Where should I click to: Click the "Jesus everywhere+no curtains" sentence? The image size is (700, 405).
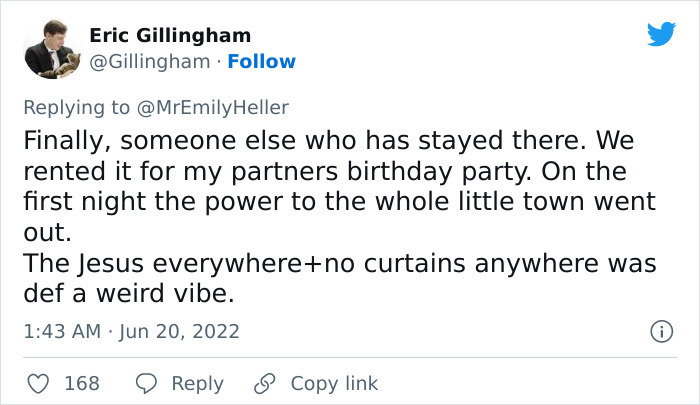tap(340, 264)
